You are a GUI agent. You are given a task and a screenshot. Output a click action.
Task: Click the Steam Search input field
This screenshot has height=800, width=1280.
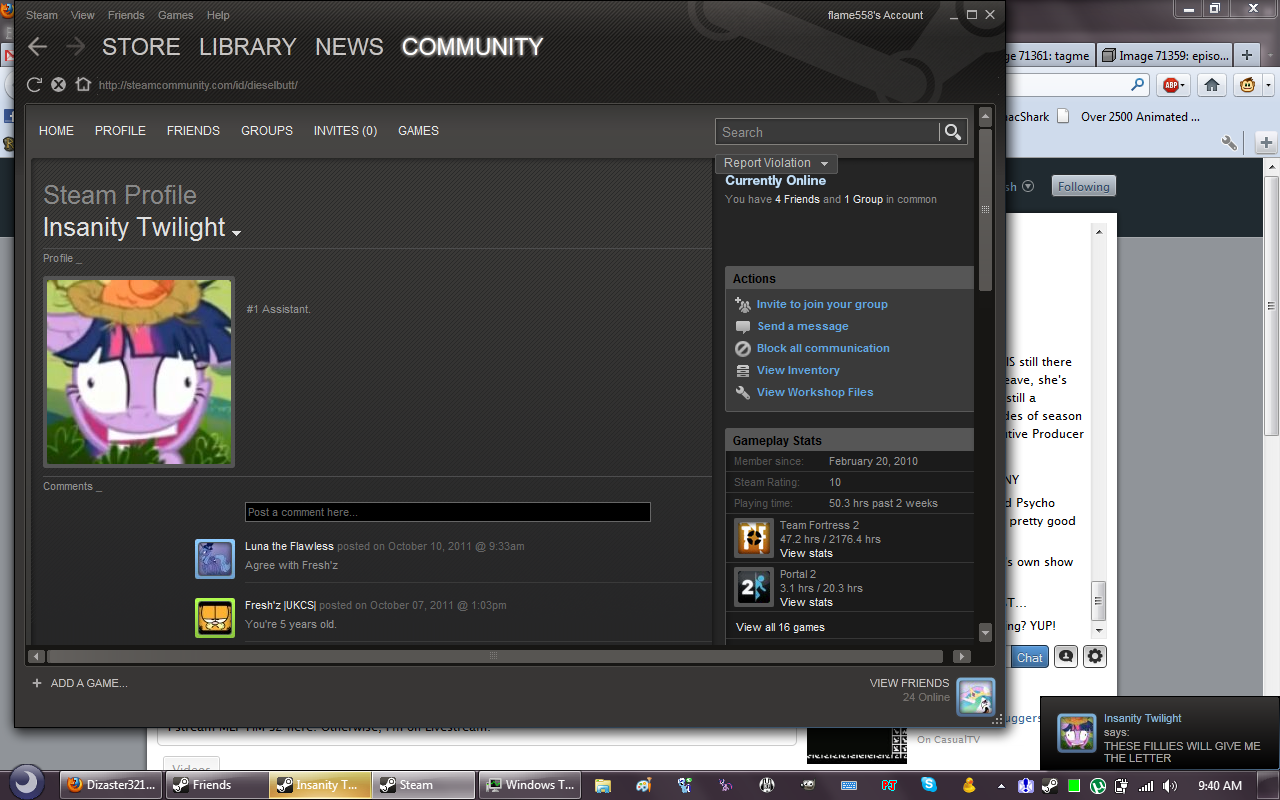827,132
